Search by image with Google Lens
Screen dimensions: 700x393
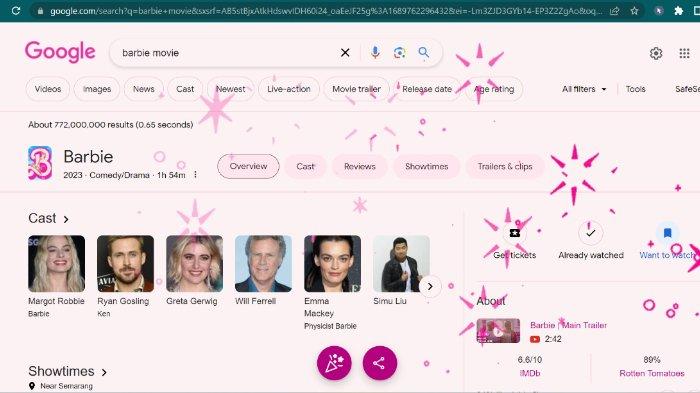400,53
